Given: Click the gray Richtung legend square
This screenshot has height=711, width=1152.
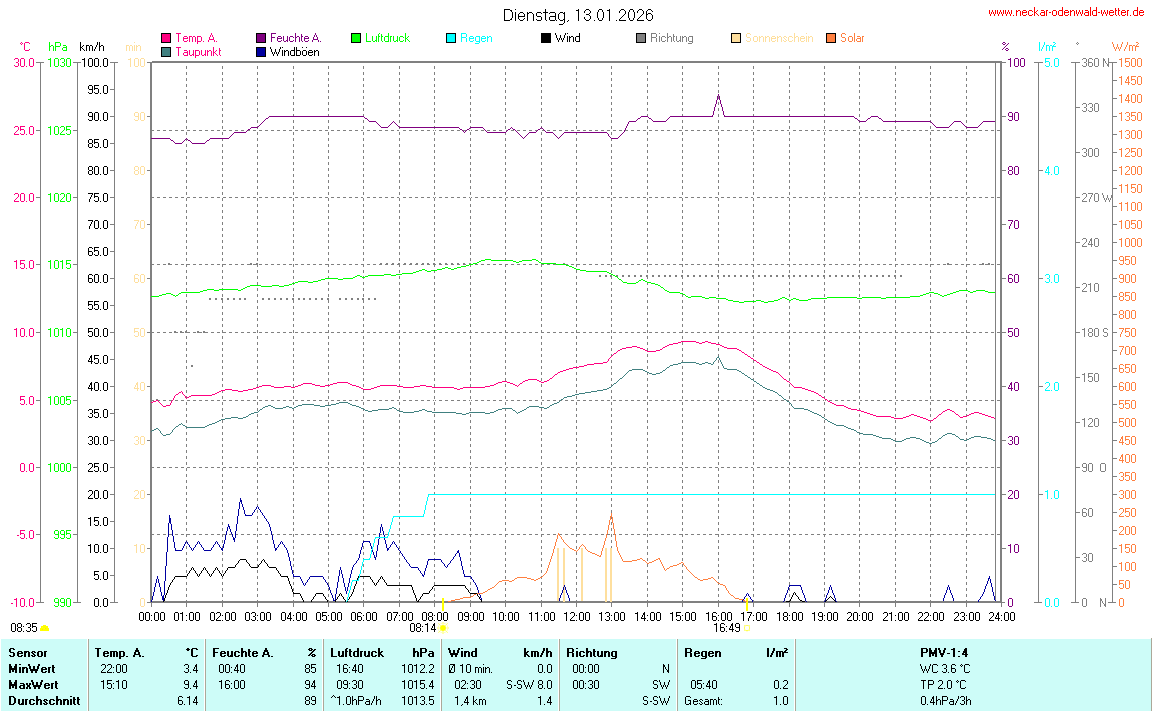Looking at the screenshot, I should point(641,38).
